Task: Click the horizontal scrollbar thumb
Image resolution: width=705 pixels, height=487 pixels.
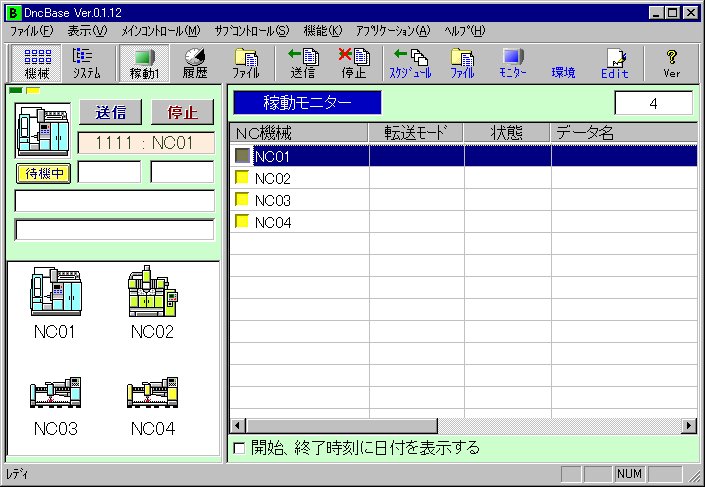Action: point(341,425)
